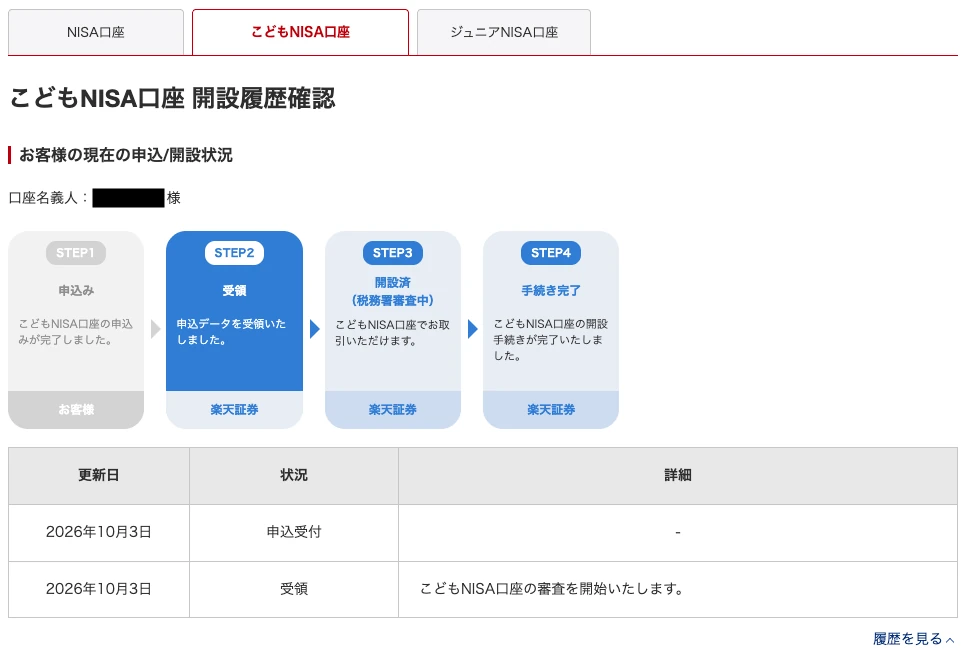
Task: Click the 詳細 column header
Action: [678, 476]
